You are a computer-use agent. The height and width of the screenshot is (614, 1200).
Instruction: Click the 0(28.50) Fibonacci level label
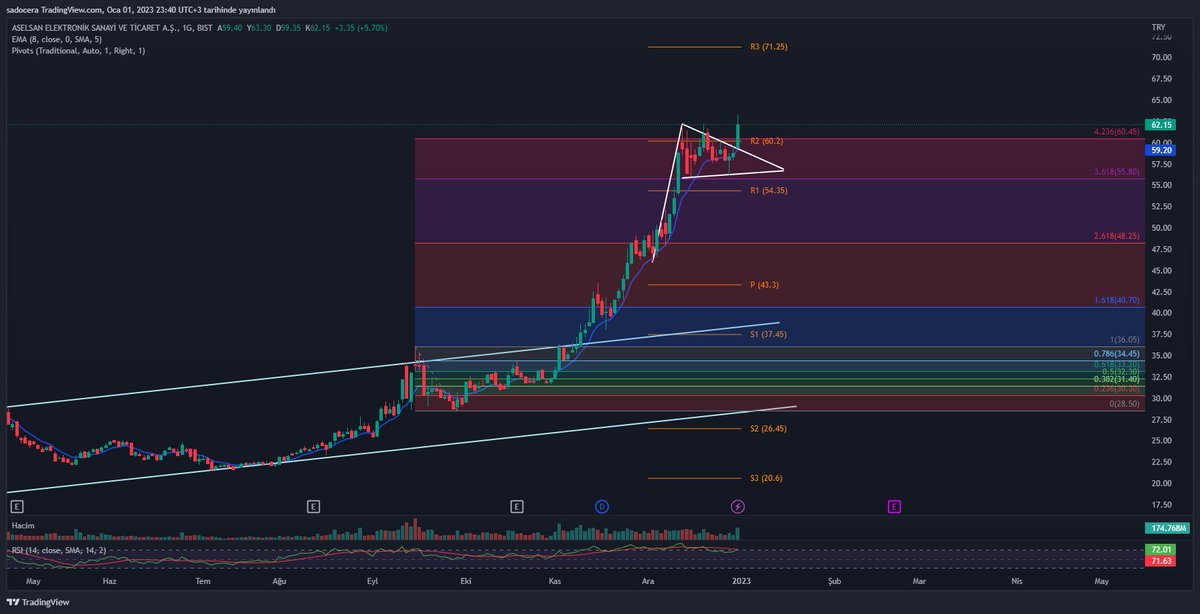coord(1123,403)
